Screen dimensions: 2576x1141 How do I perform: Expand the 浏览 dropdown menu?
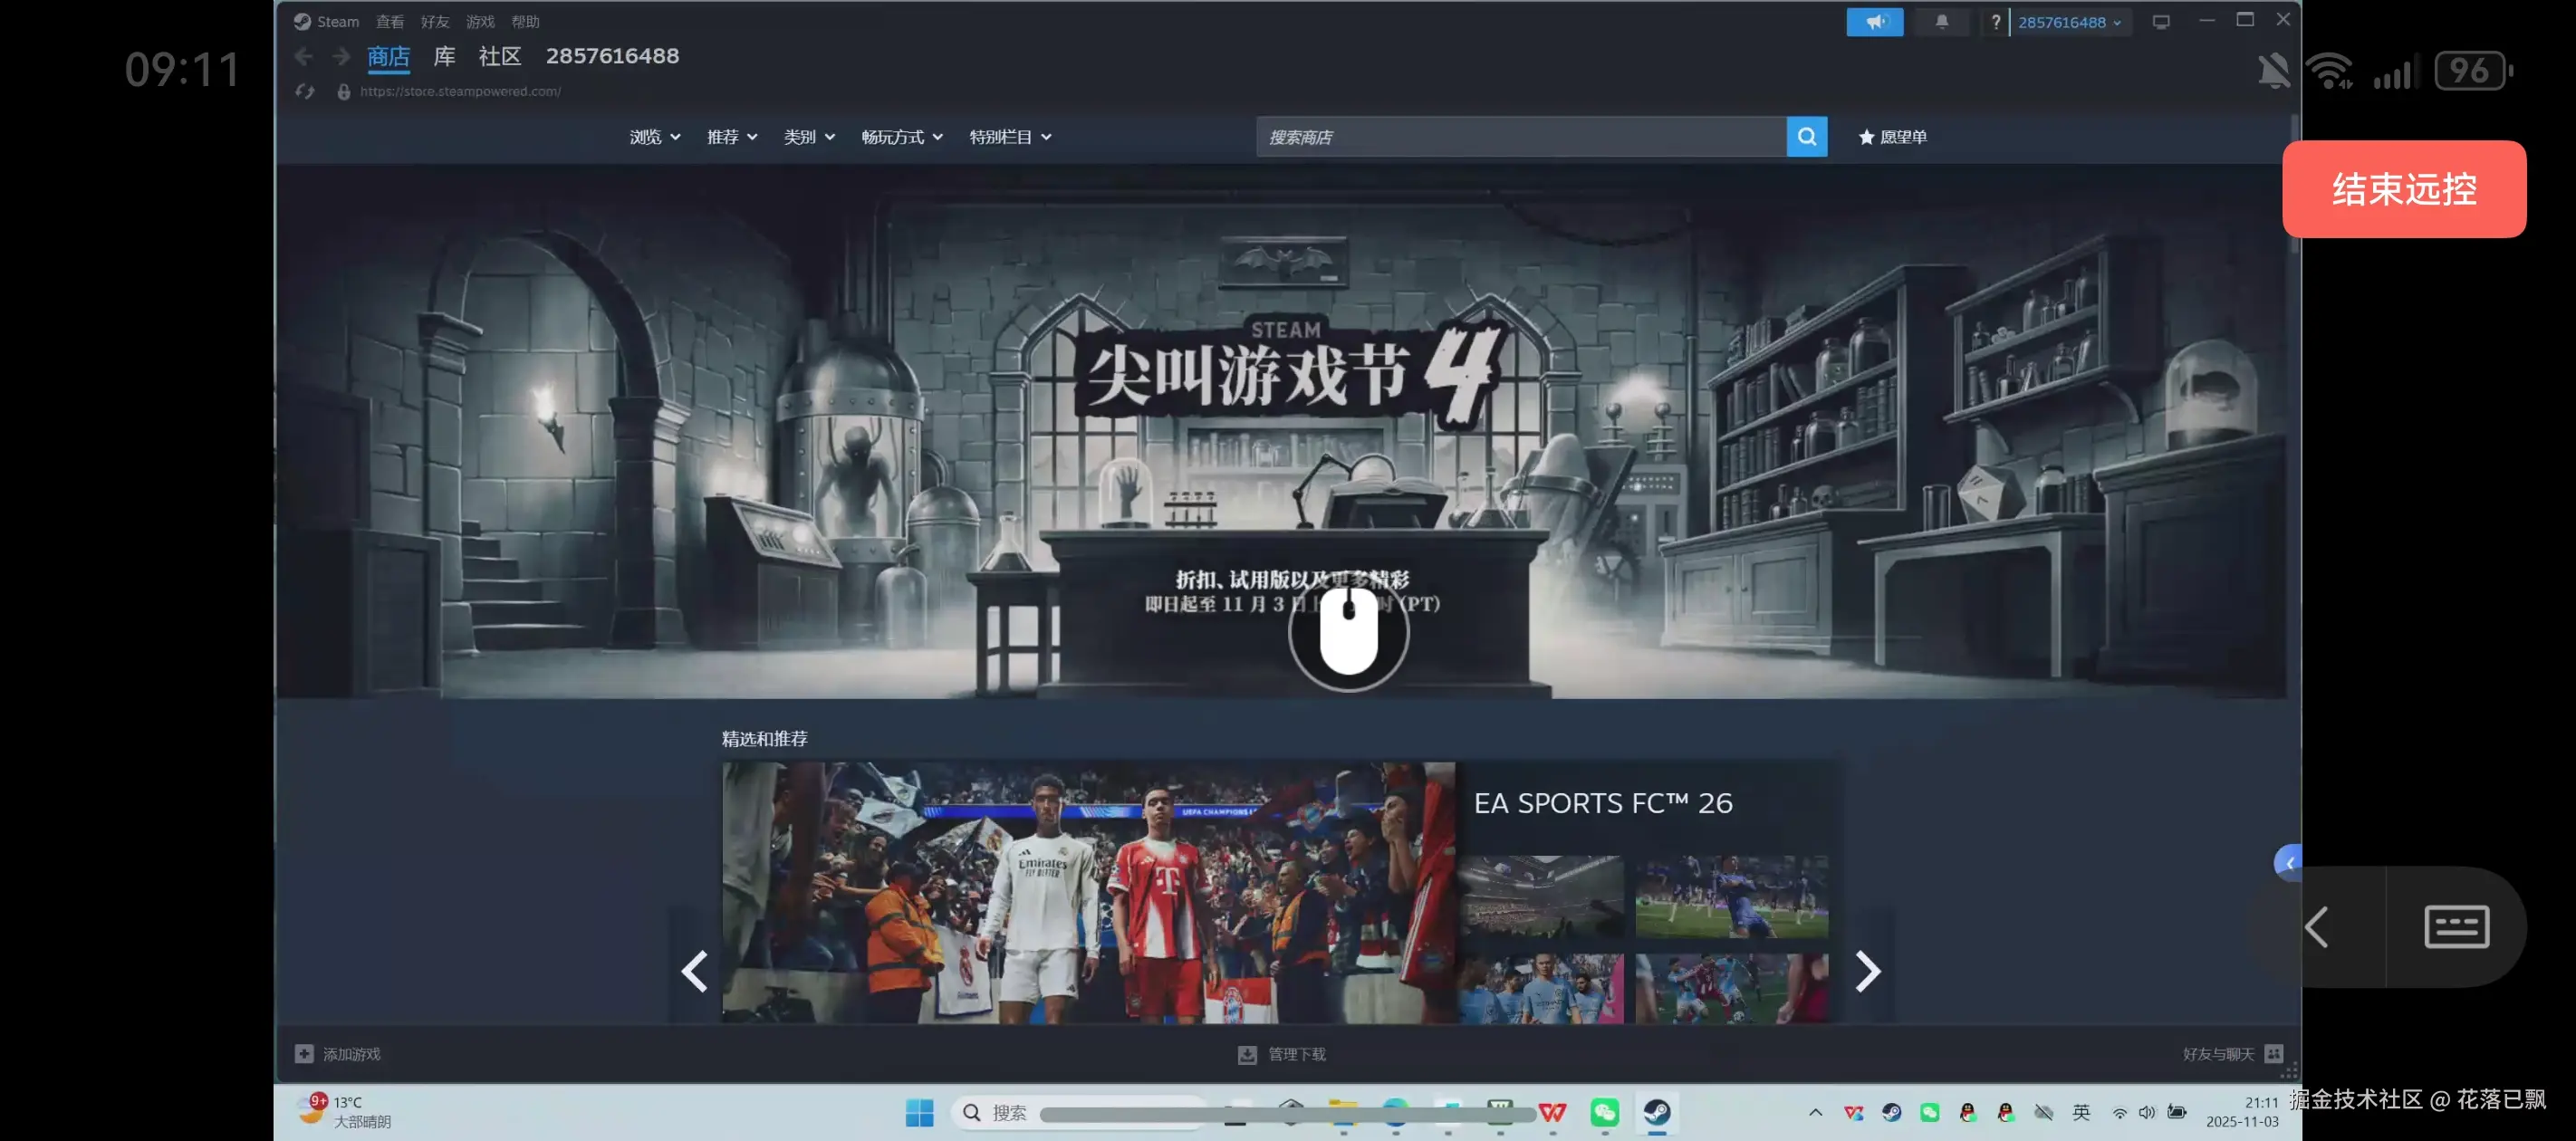(x=654, y=137)
